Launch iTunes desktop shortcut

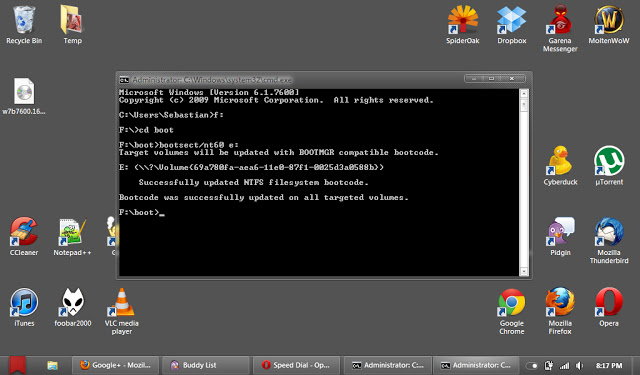24,308
